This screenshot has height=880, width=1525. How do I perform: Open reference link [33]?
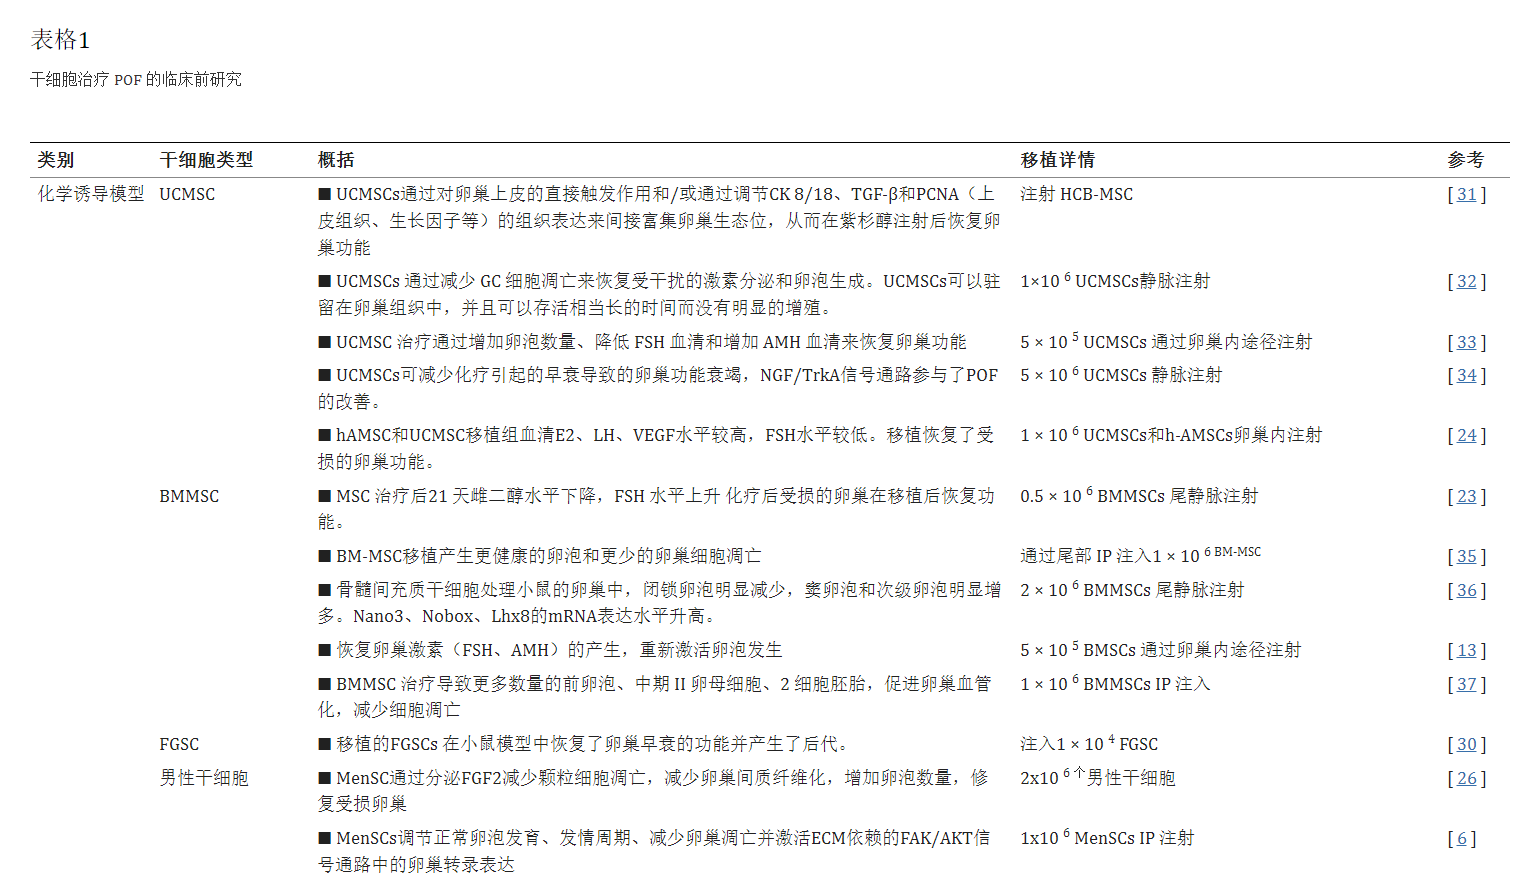[1466, 342]
